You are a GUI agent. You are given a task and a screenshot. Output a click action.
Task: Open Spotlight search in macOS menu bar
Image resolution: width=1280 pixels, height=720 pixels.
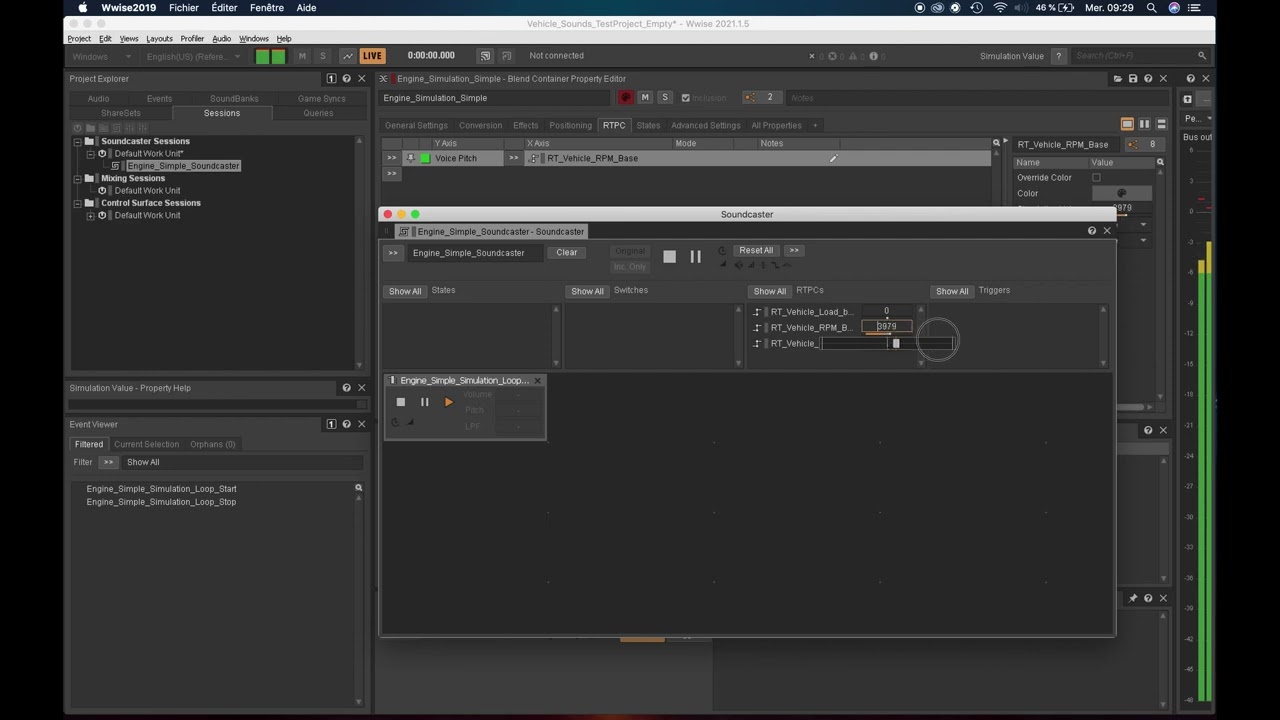1152,8
